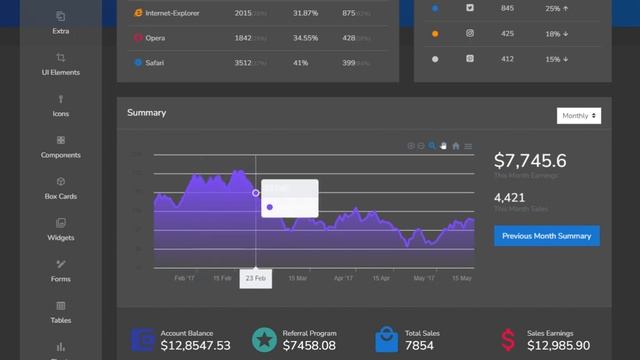This screenshot has width=640, height=360.
Task: Click the $7458.08 referral amount
Action: pos(309,346)
